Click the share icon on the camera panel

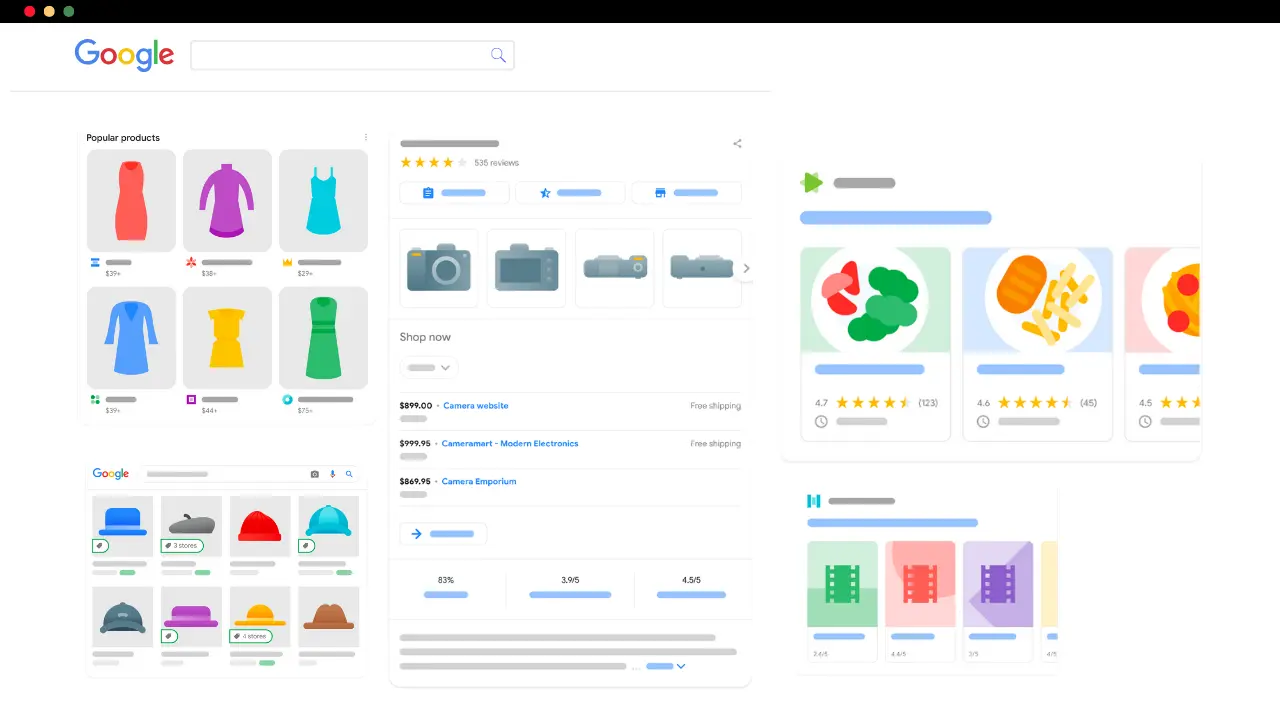737,144
